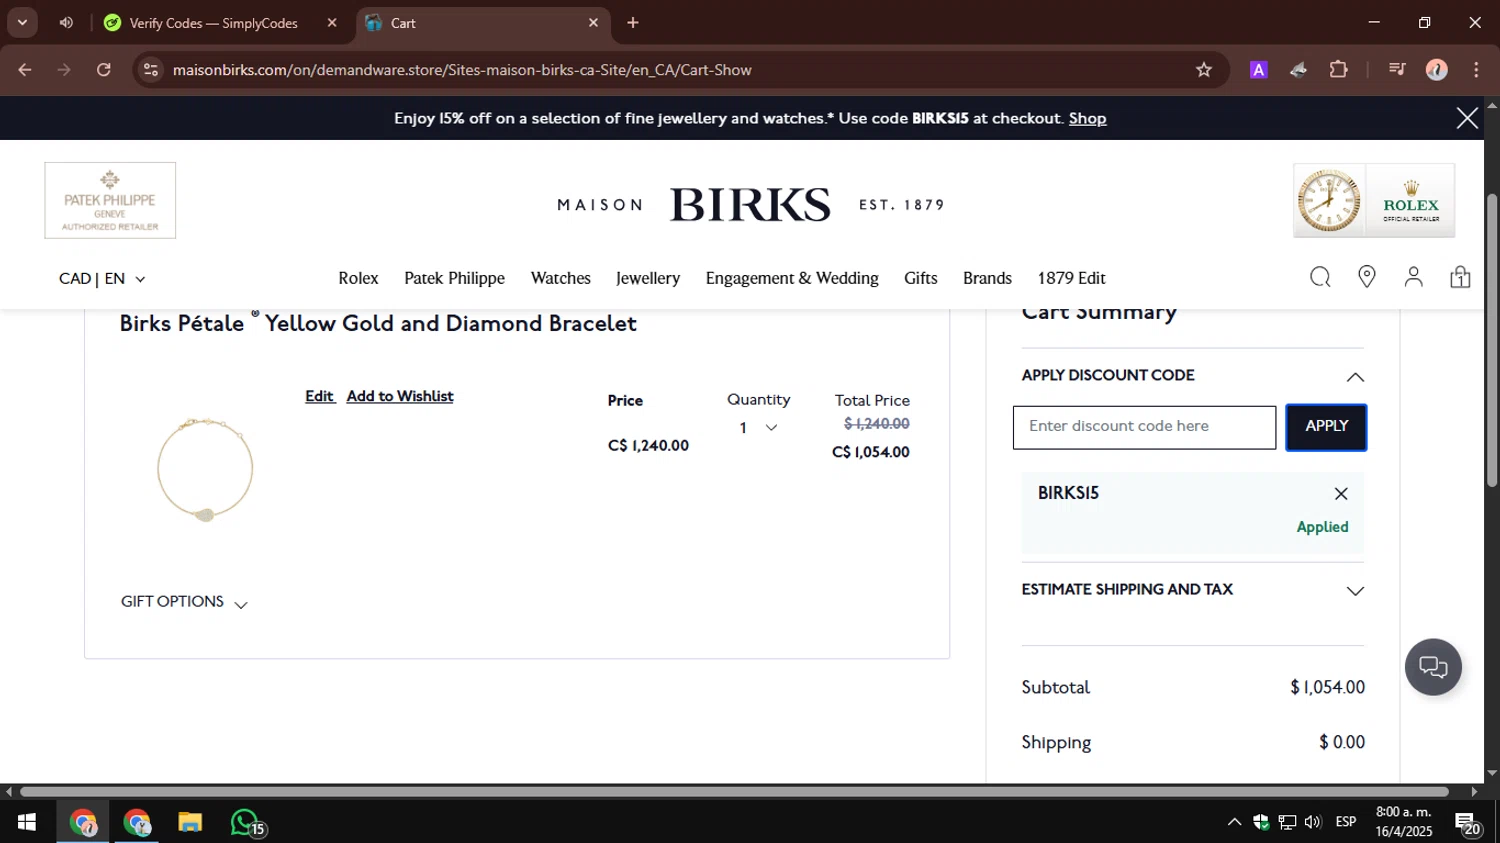Click the discount code input field
Screen dimensions: 1500x843
click(1144, 427)
